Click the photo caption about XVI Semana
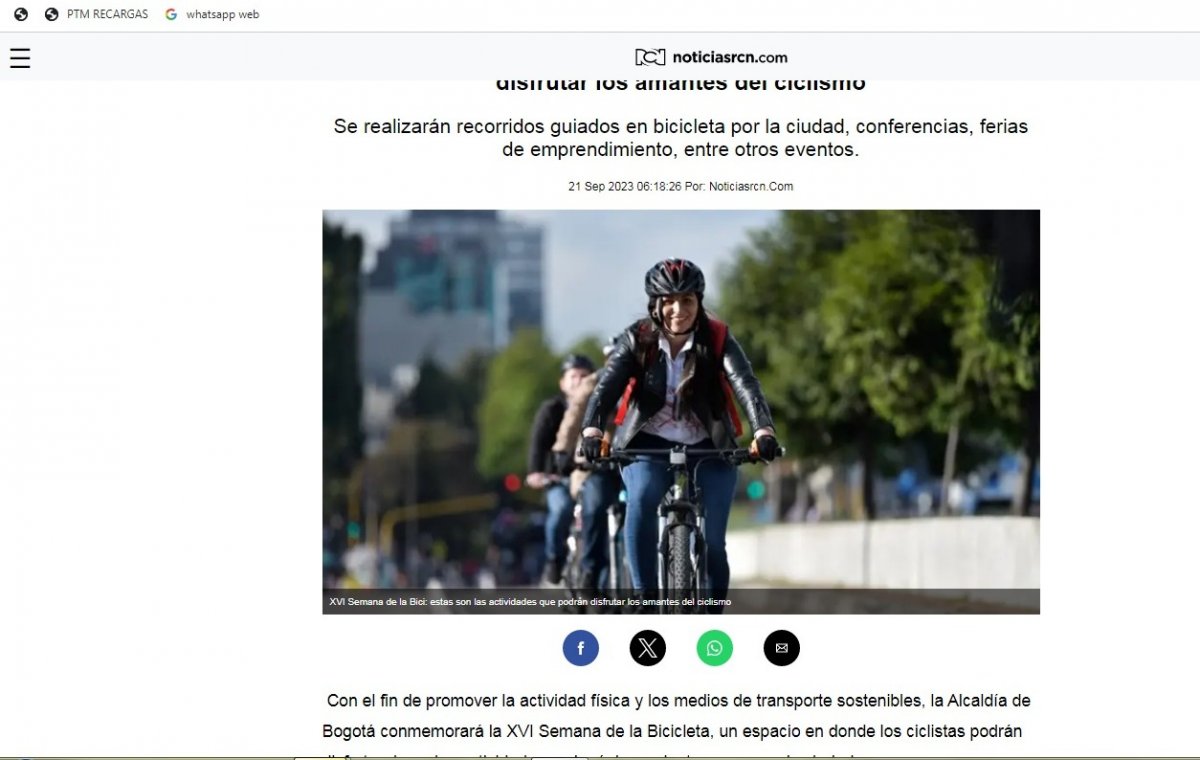The width and height of the screenshot is (1200, 760). pos(530,602)
